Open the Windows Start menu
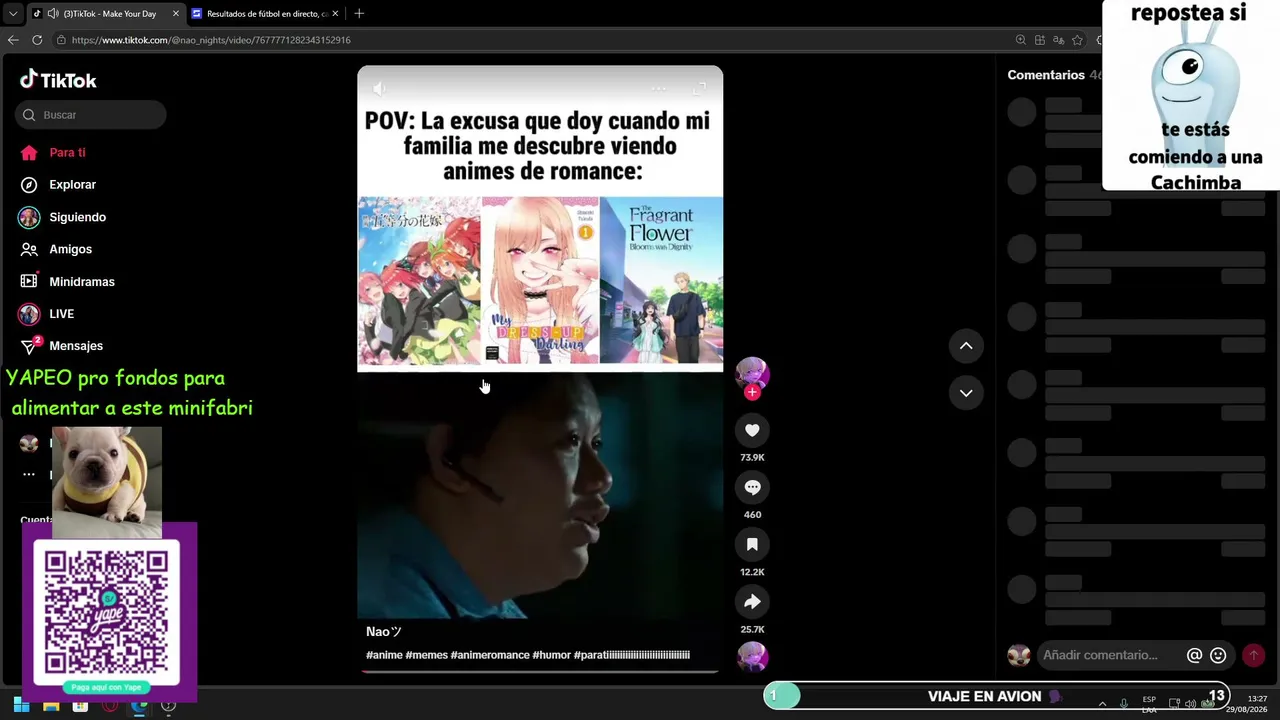Screen dimensions: 1280x720 pyautogui.click(x=21, y=706)
